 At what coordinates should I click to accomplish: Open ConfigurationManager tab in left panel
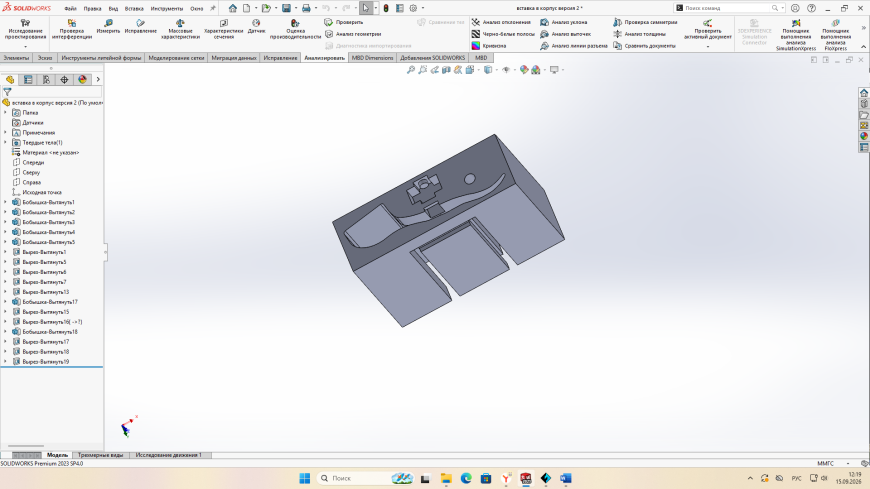[x=46, y=80]
